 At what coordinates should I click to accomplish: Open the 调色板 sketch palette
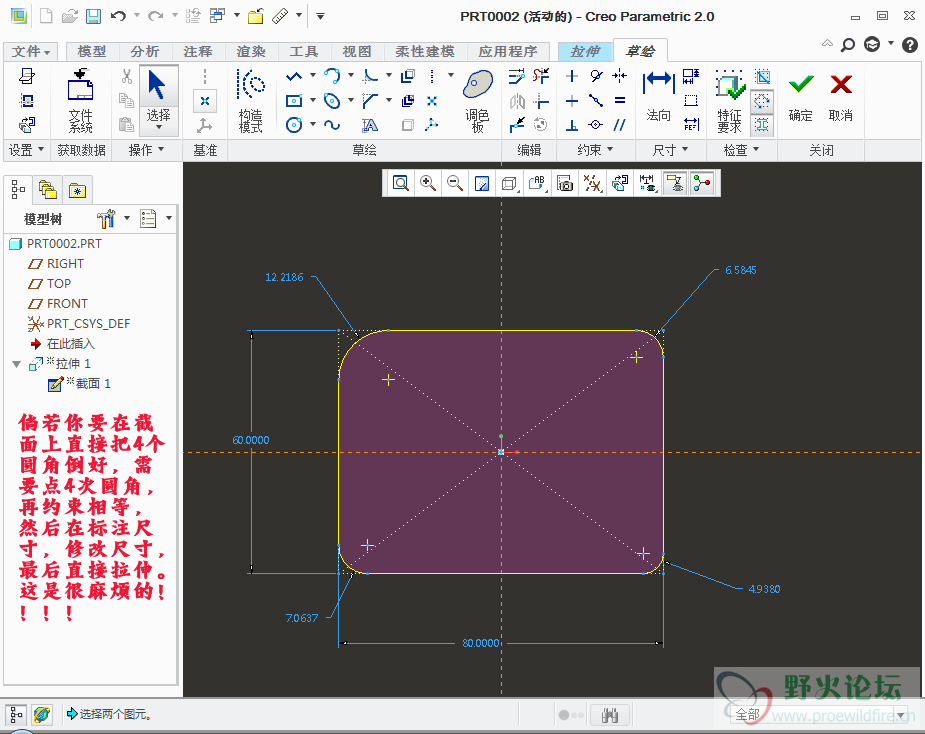click(x=478, y=101)
